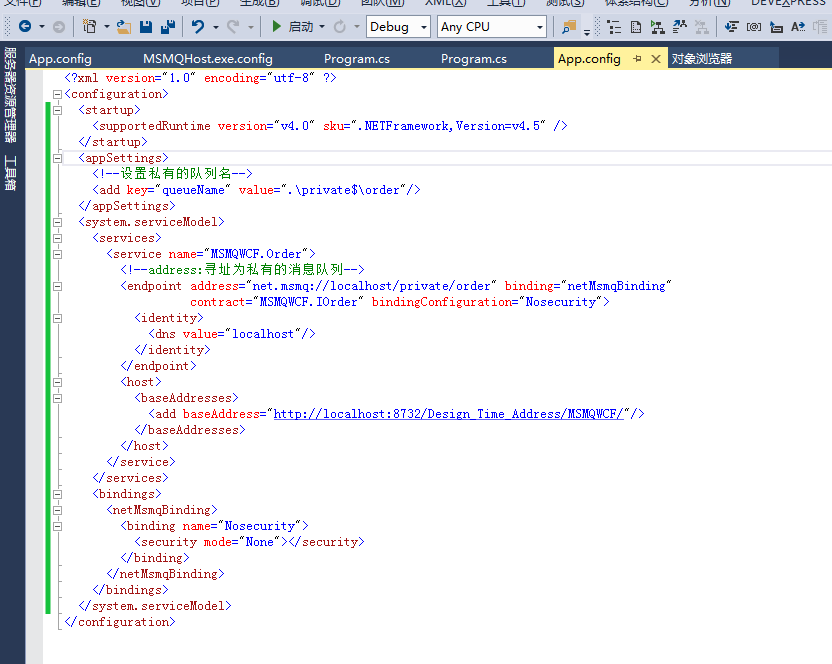Collapse the startup node

click(57, 110)
